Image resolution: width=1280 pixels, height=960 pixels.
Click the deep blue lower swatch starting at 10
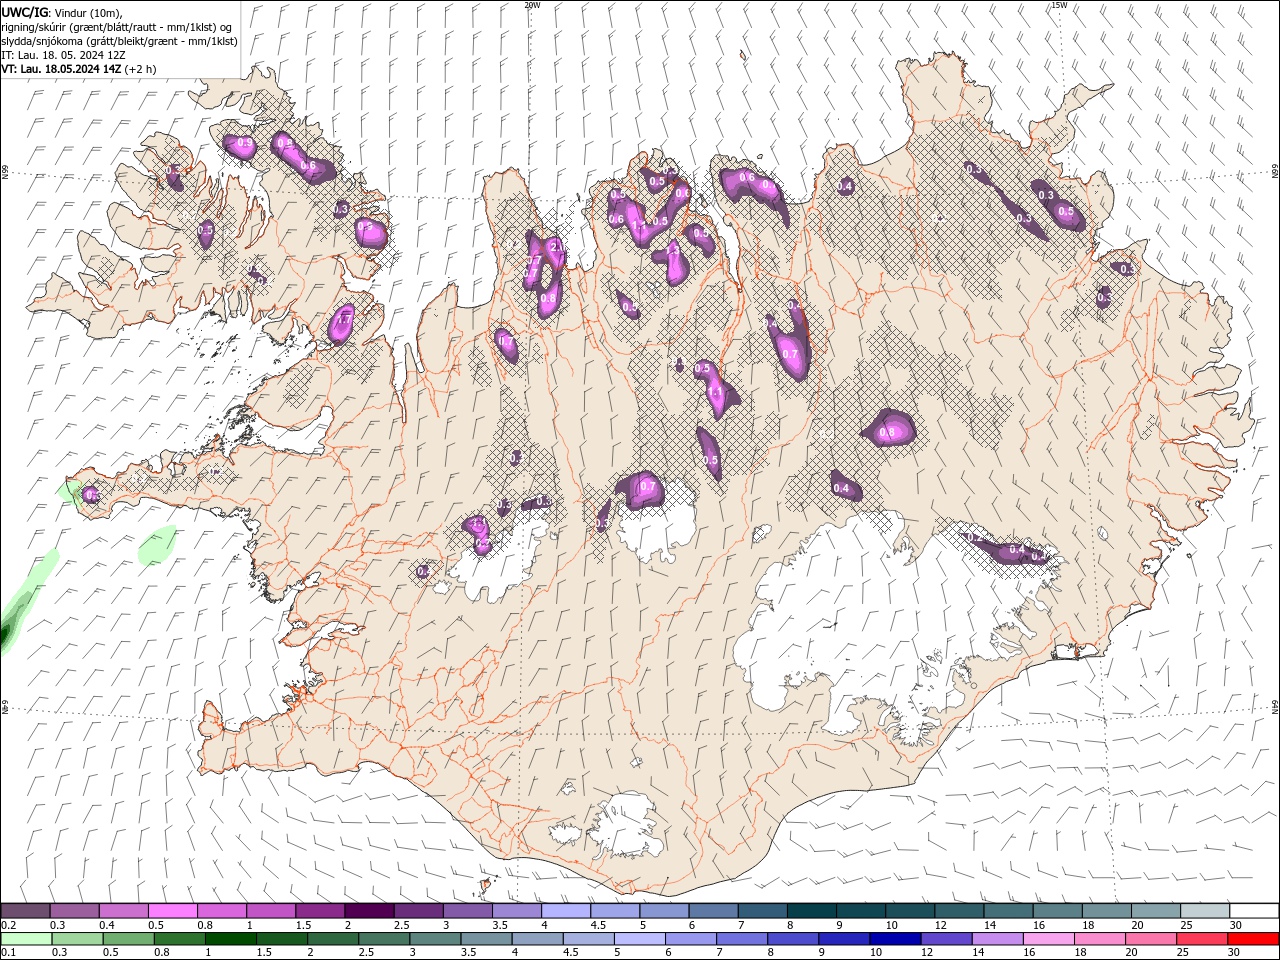click(894, 939)
